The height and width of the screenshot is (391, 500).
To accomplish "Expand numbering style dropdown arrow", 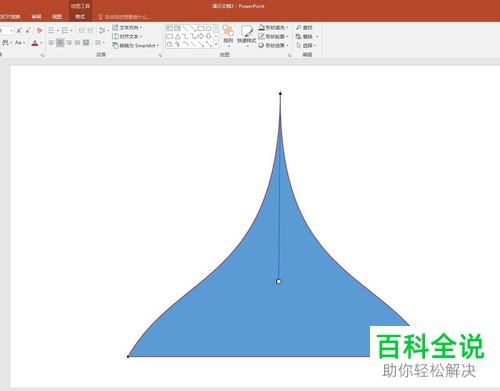I will click(x=71, y=31).
